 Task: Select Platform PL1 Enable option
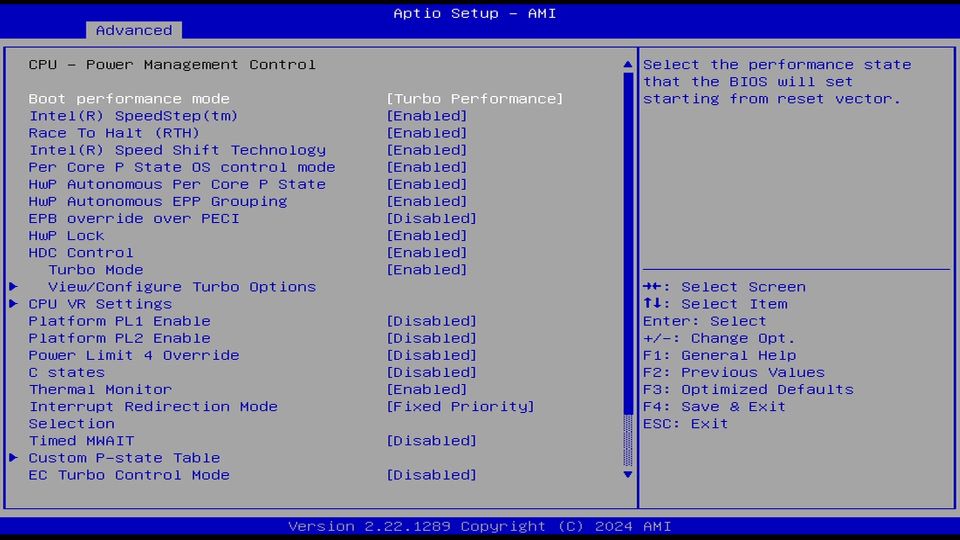point(119,321)
